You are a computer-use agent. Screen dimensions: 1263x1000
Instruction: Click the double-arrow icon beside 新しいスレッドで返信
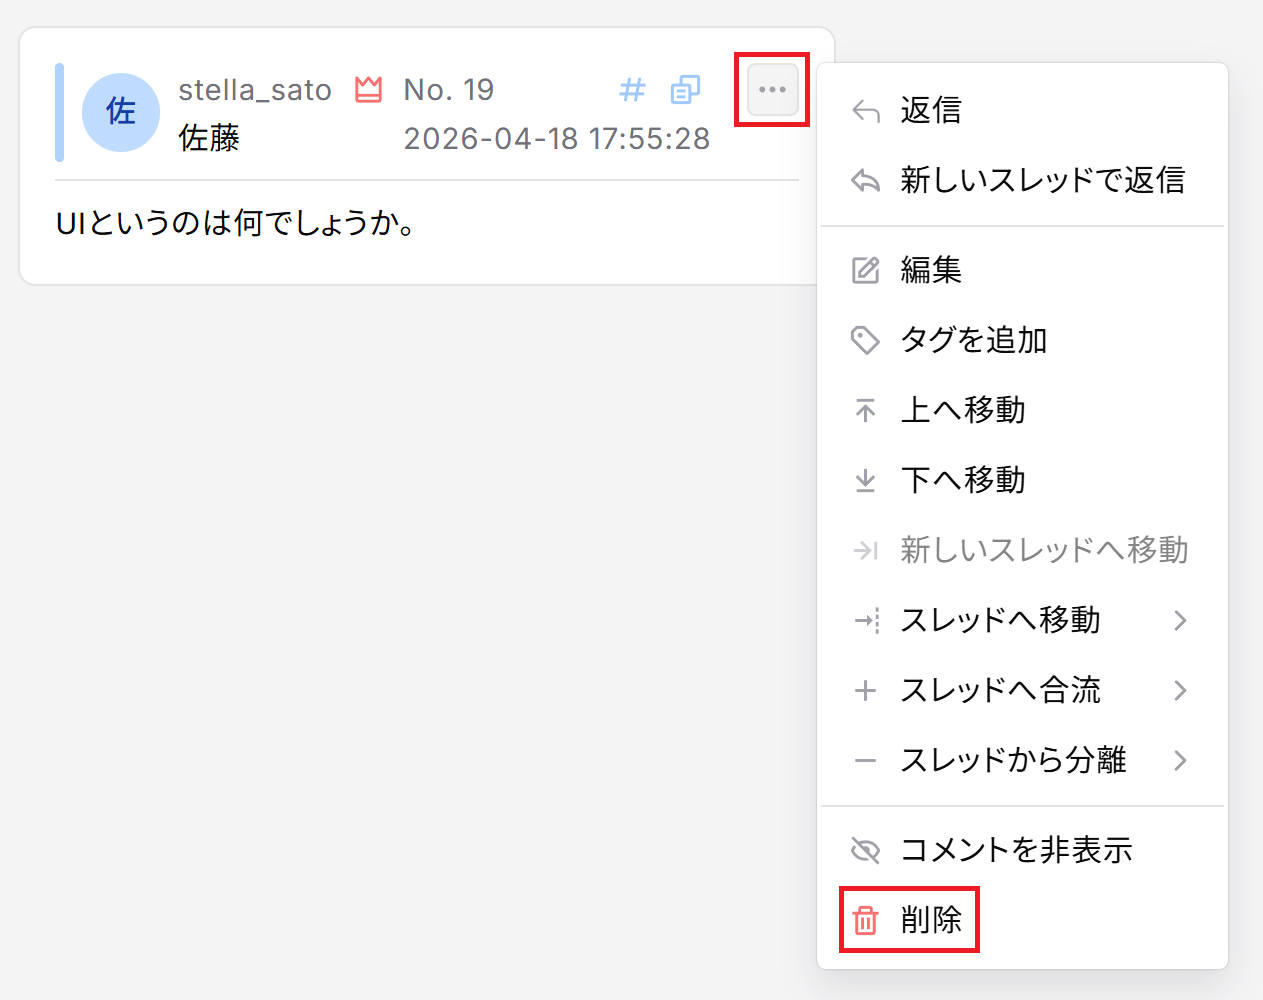point(865,180)
